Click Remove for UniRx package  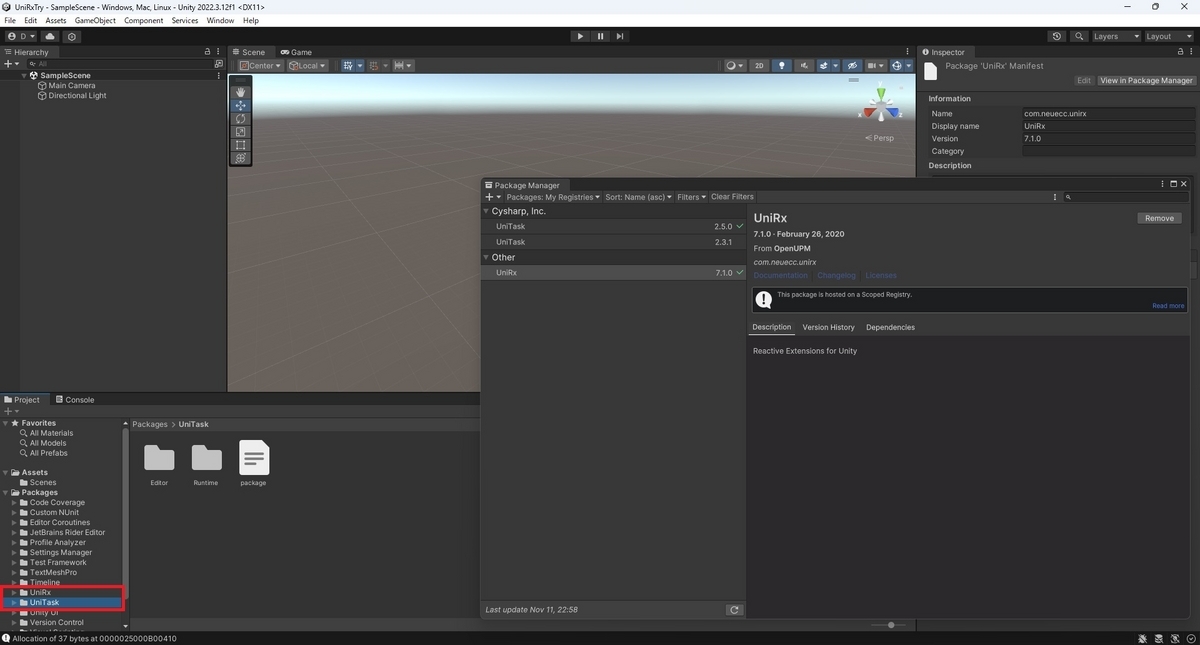(1159, 218)
